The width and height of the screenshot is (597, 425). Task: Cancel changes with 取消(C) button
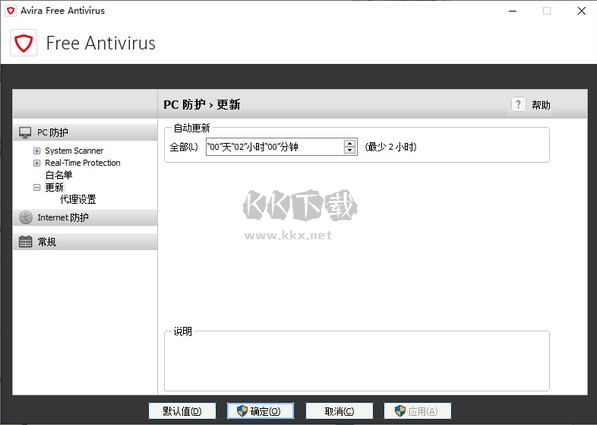coord(339,411)
